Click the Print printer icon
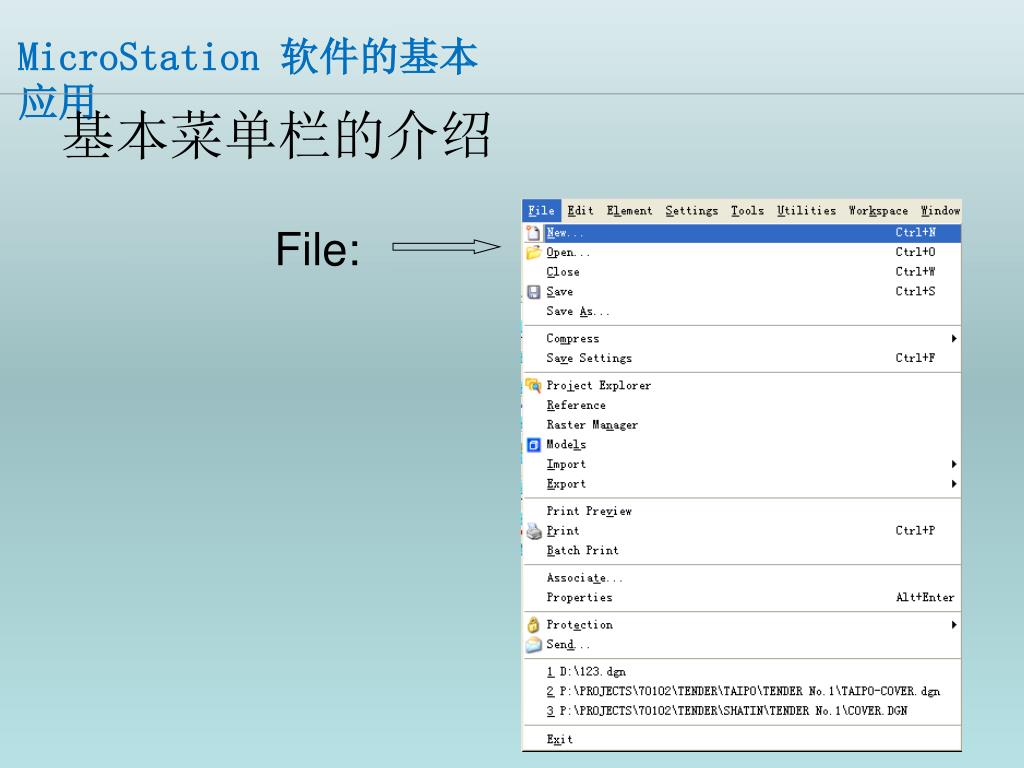 point(534,531)
